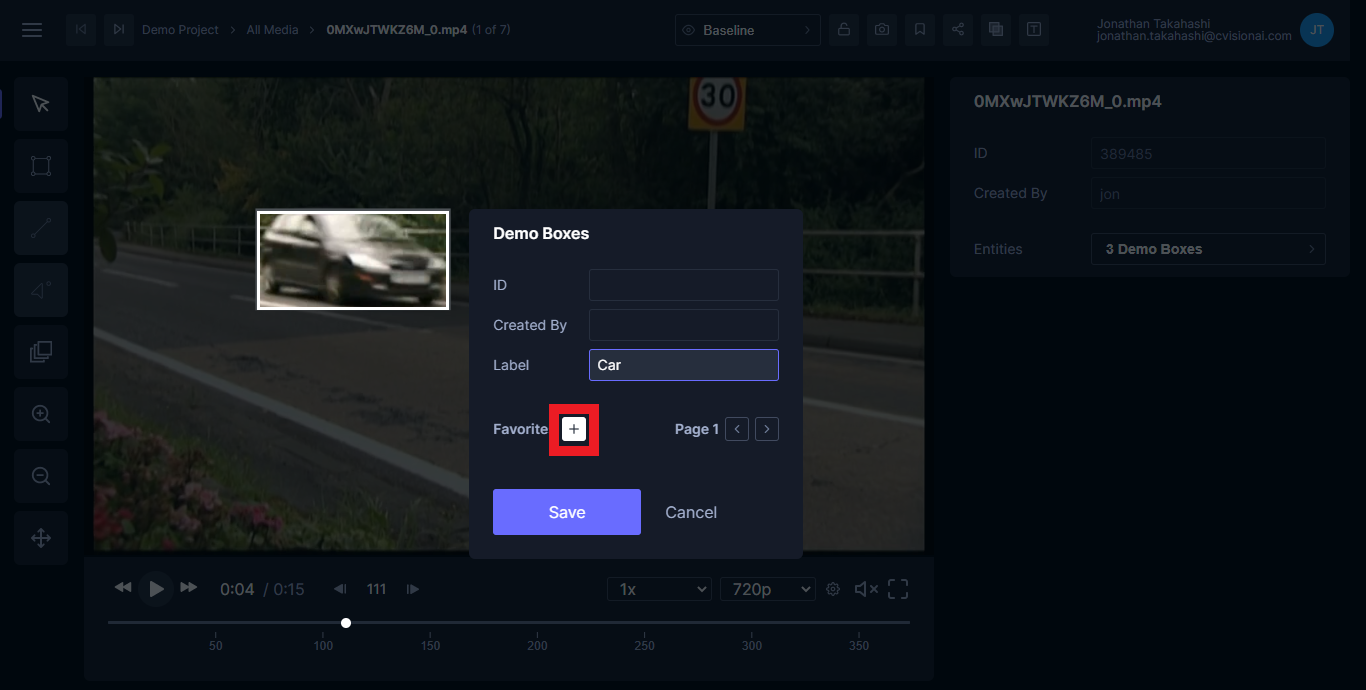The width and height of the screenshot is (1366, 690).
Task: Expand the 3 Demo Boxes entities selector
Action: click(x=1208, y=249)
